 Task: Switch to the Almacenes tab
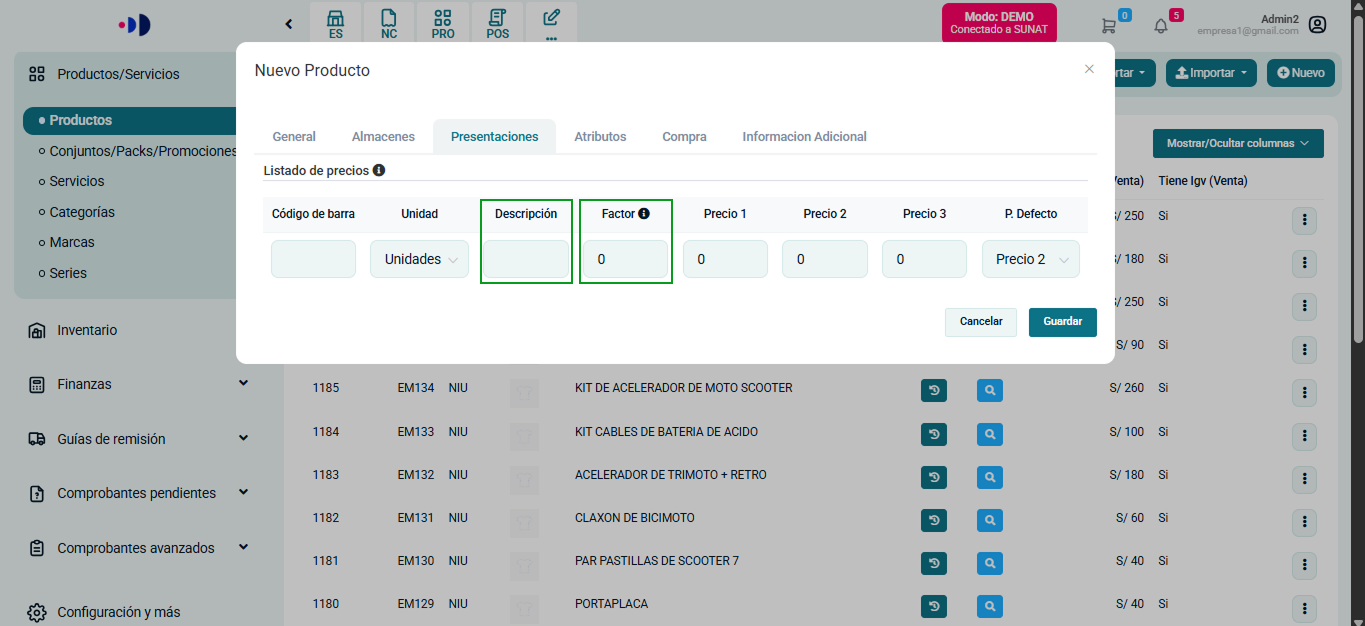point(383,137)
